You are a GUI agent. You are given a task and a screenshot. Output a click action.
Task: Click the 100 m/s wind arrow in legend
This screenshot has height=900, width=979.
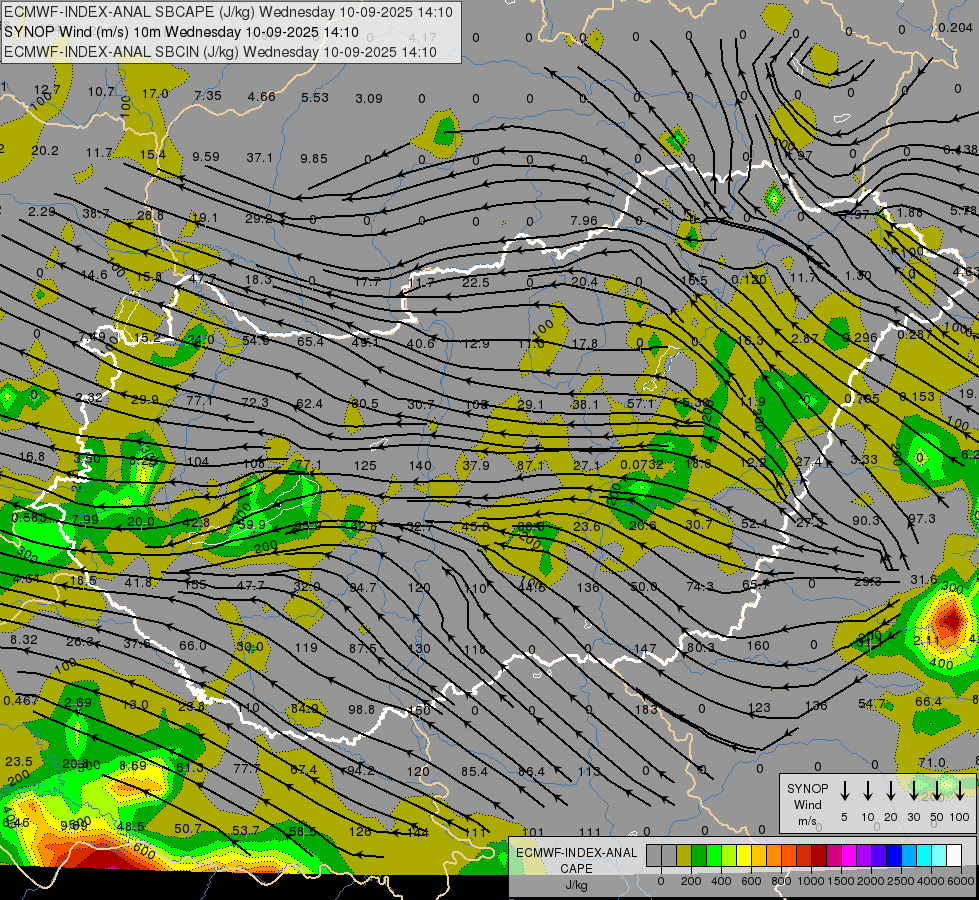pos(960,790)
